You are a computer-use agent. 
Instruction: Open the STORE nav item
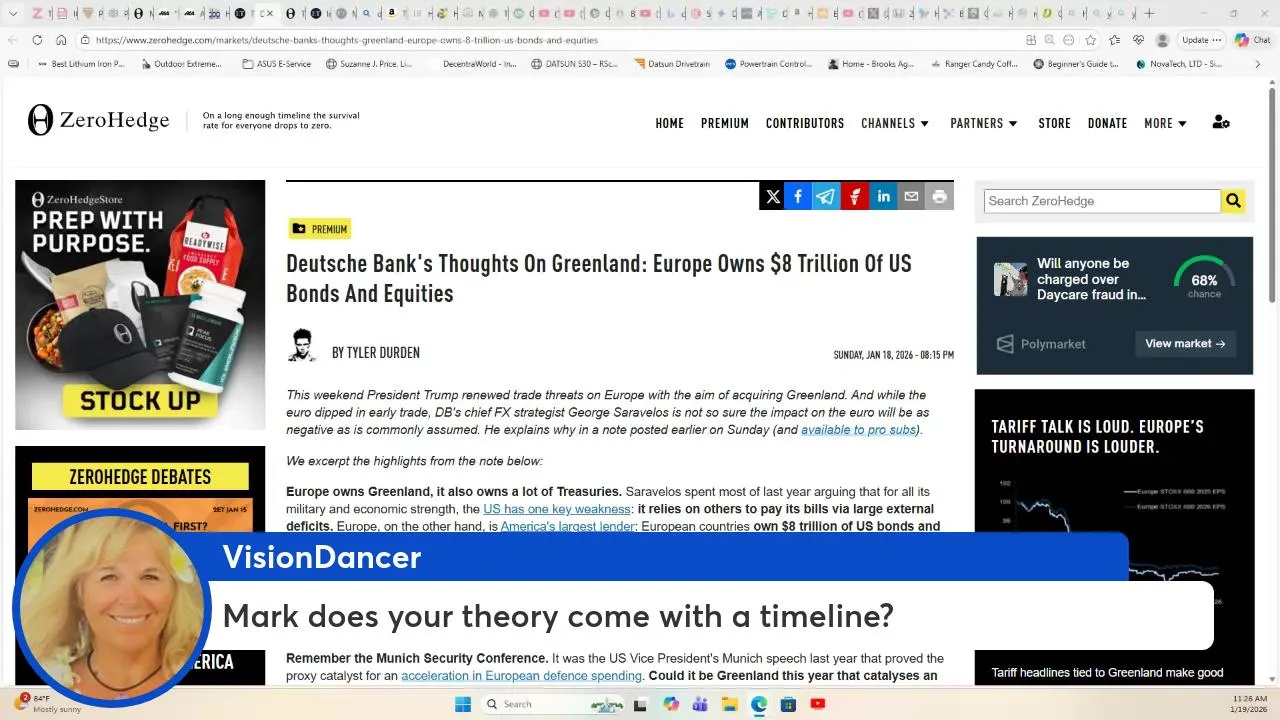coord(1054,123)
